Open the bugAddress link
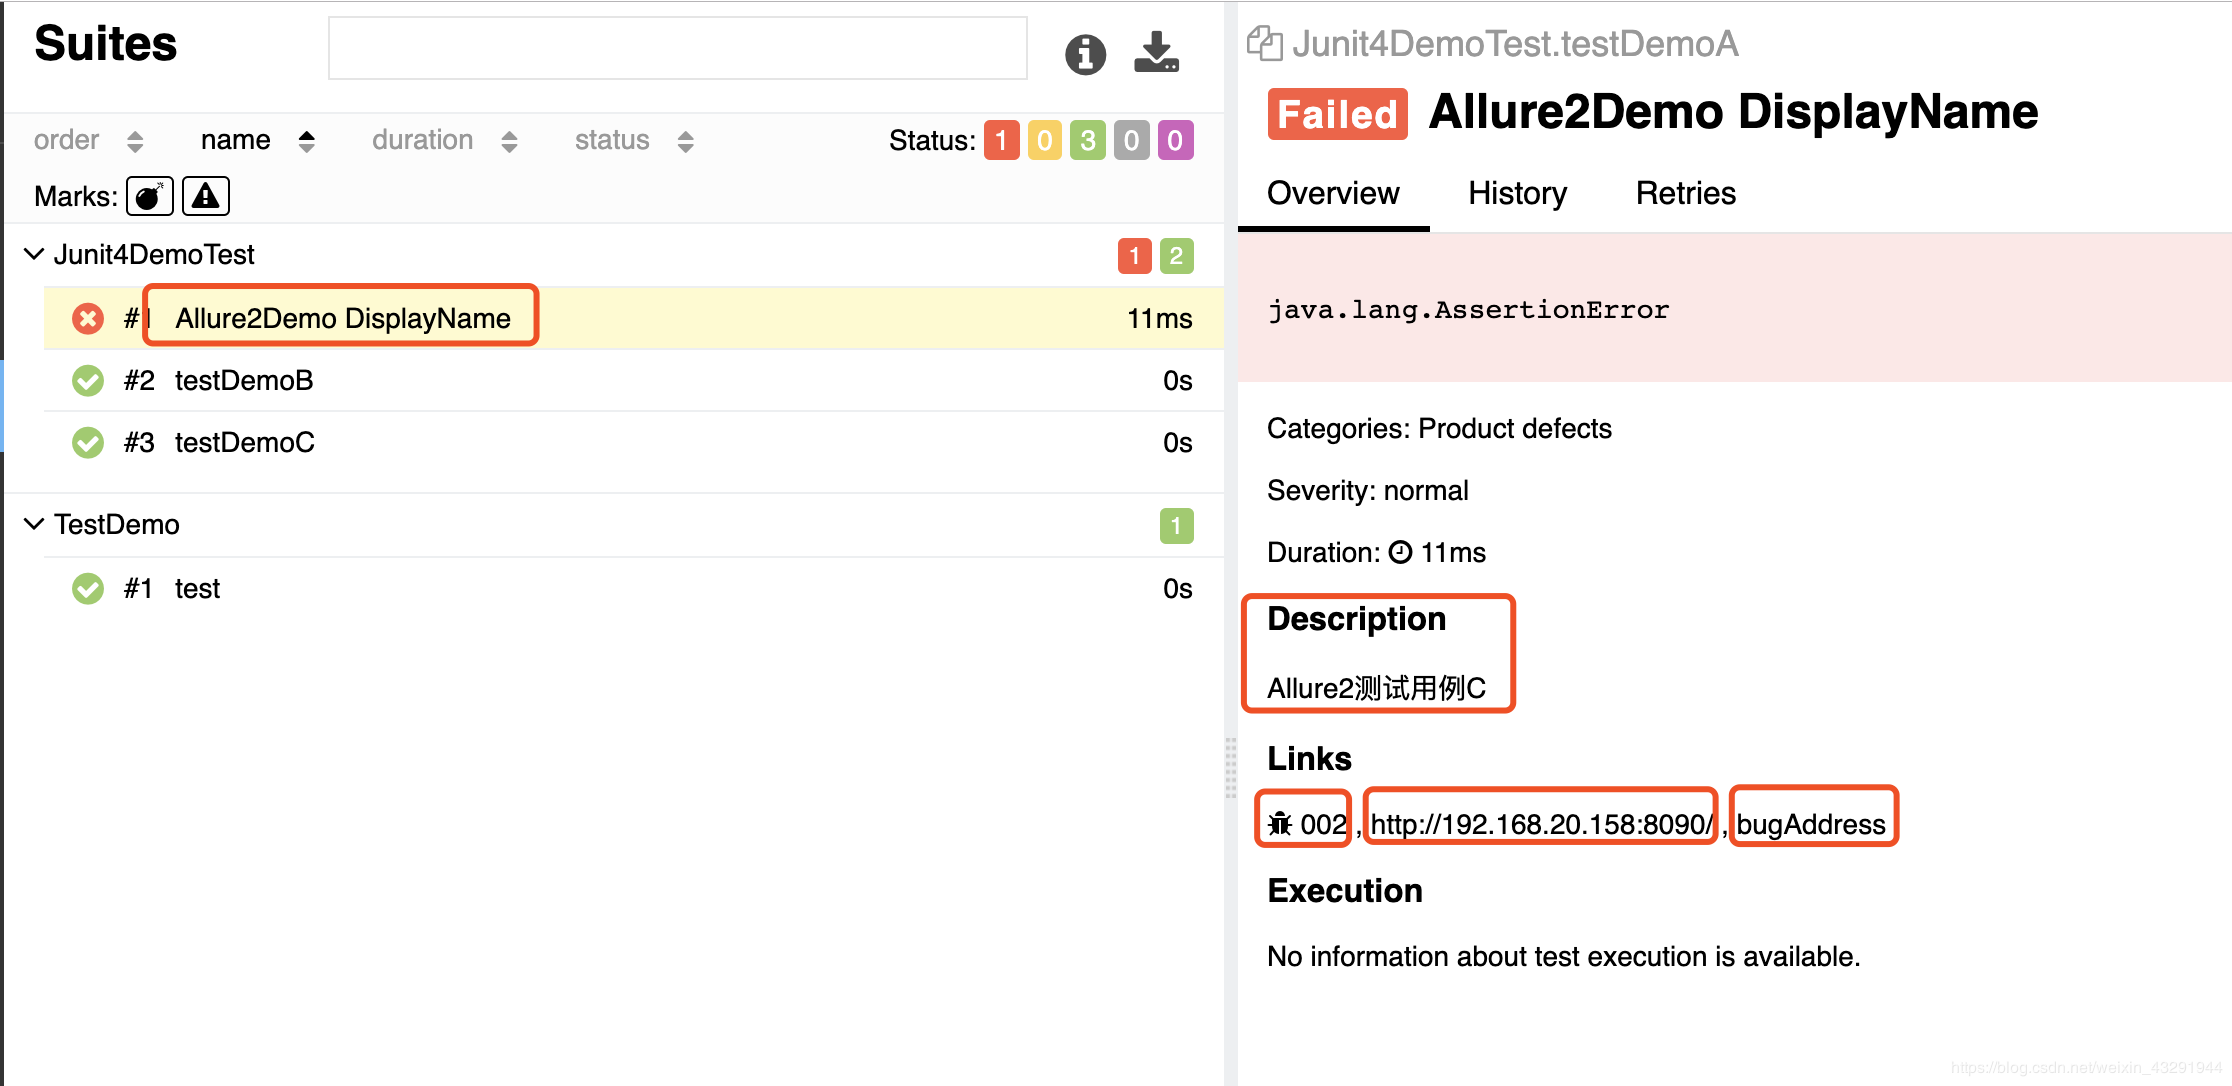 [1811, 824]
